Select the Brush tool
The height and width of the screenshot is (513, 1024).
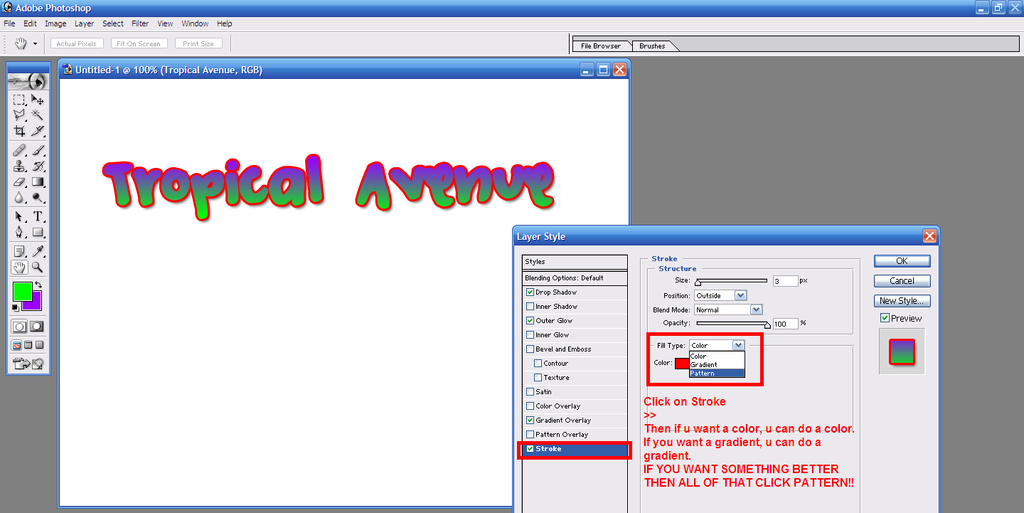(38, 151)
